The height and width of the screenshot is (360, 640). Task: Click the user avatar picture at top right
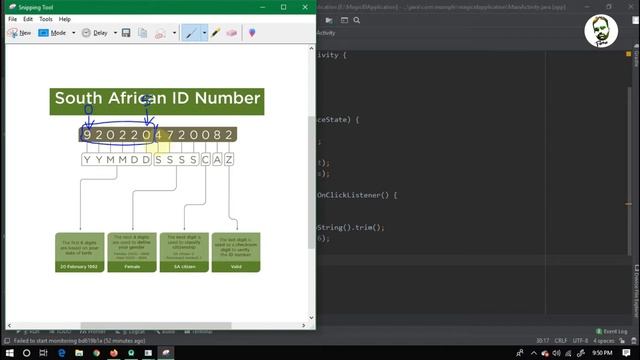click(x=601, y=31)
